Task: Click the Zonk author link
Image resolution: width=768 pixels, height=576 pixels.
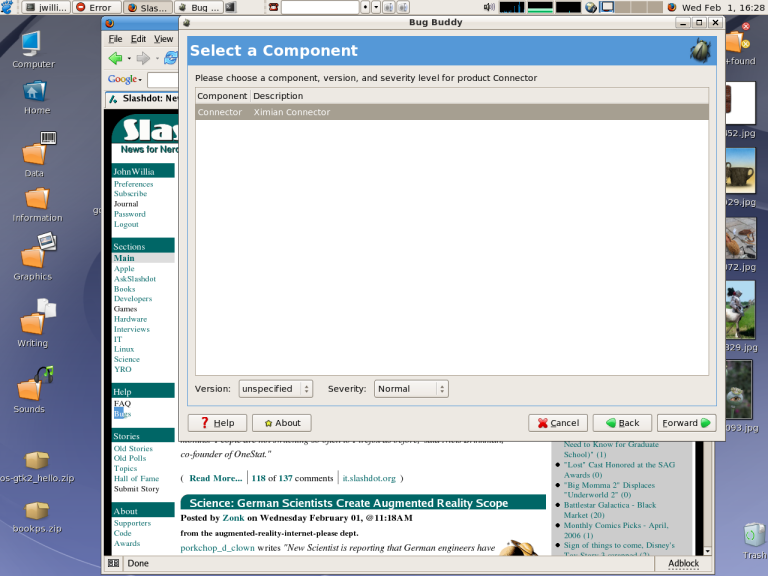Action: click(233, 518)
